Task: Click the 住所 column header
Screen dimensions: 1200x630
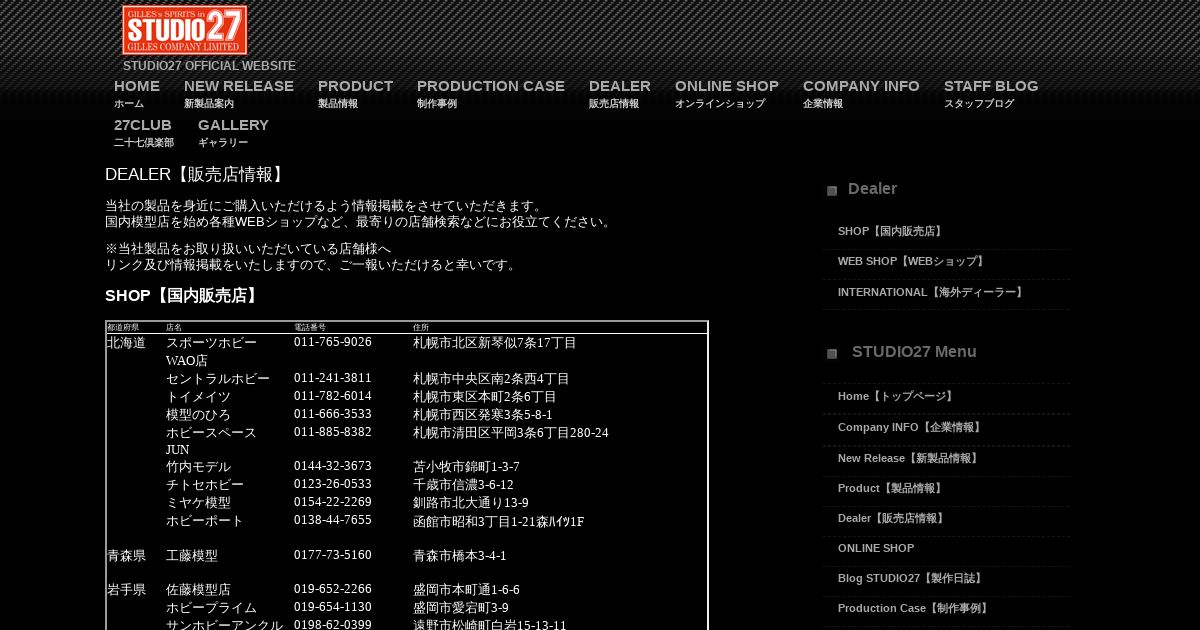Action: [x=421, y=328]
